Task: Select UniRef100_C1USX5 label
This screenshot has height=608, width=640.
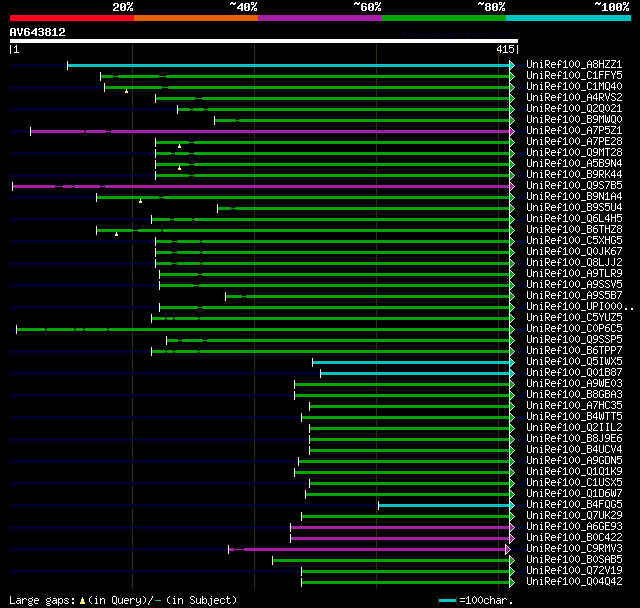Action: coord(574,483)
